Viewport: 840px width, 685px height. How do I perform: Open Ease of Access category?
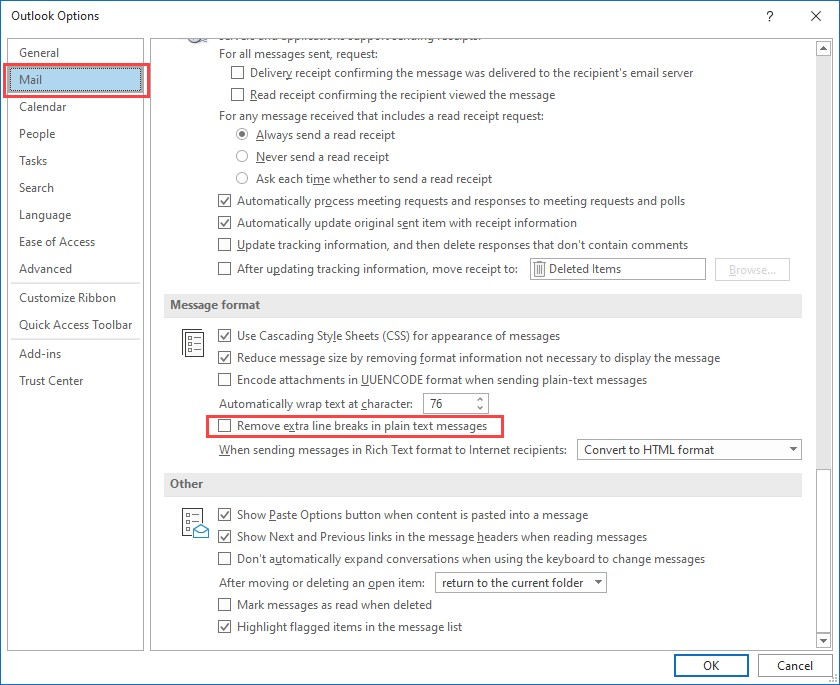pyautogui.click(x=76, y=242)
